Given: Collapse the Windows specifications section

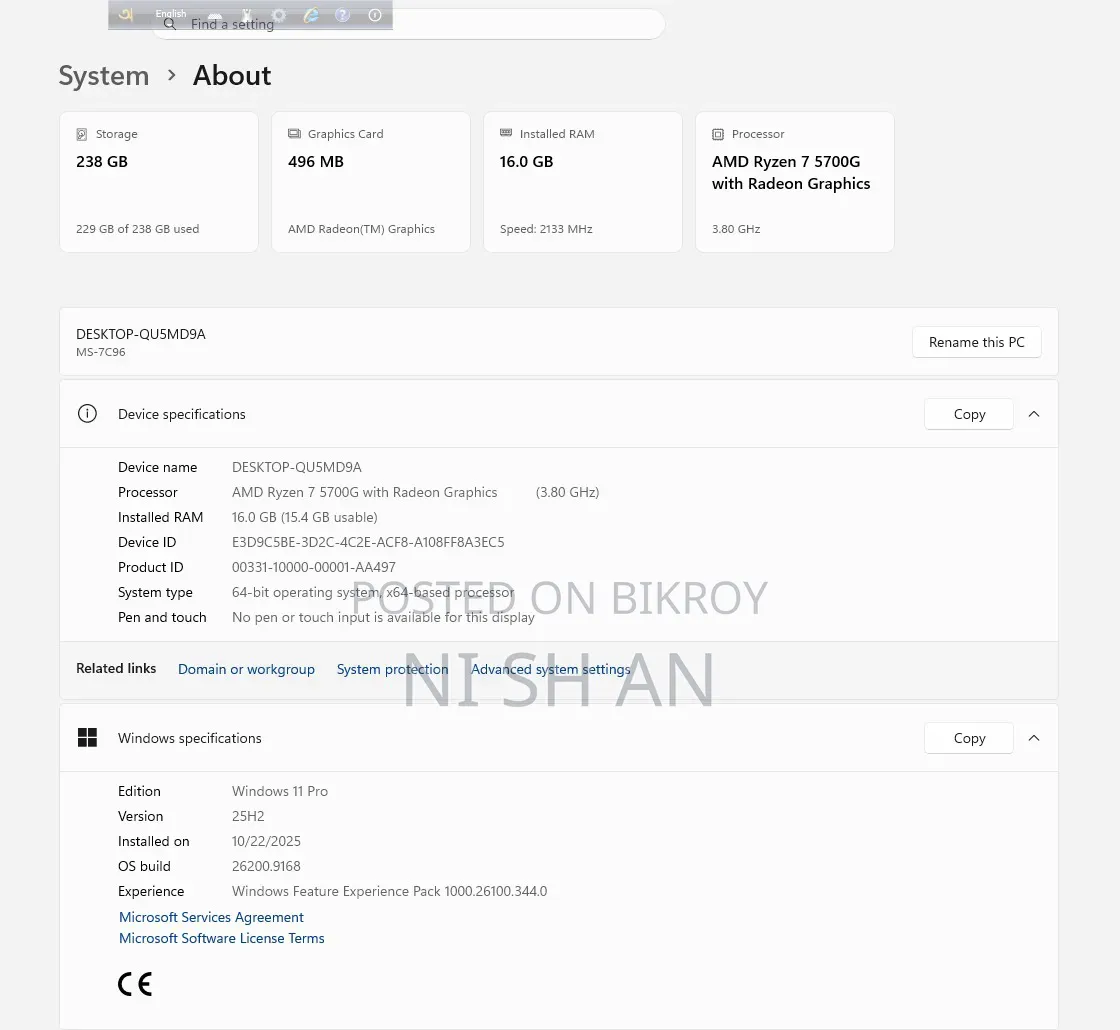Looking at the screenshot, I should click(1034, 738).
